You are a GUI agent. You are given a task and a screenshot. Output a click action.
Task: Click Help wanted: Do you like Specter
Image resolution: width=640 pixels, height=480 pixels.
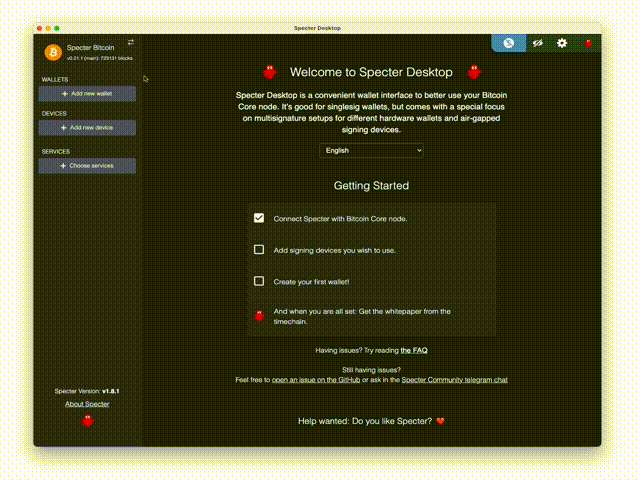click(365, 421)
